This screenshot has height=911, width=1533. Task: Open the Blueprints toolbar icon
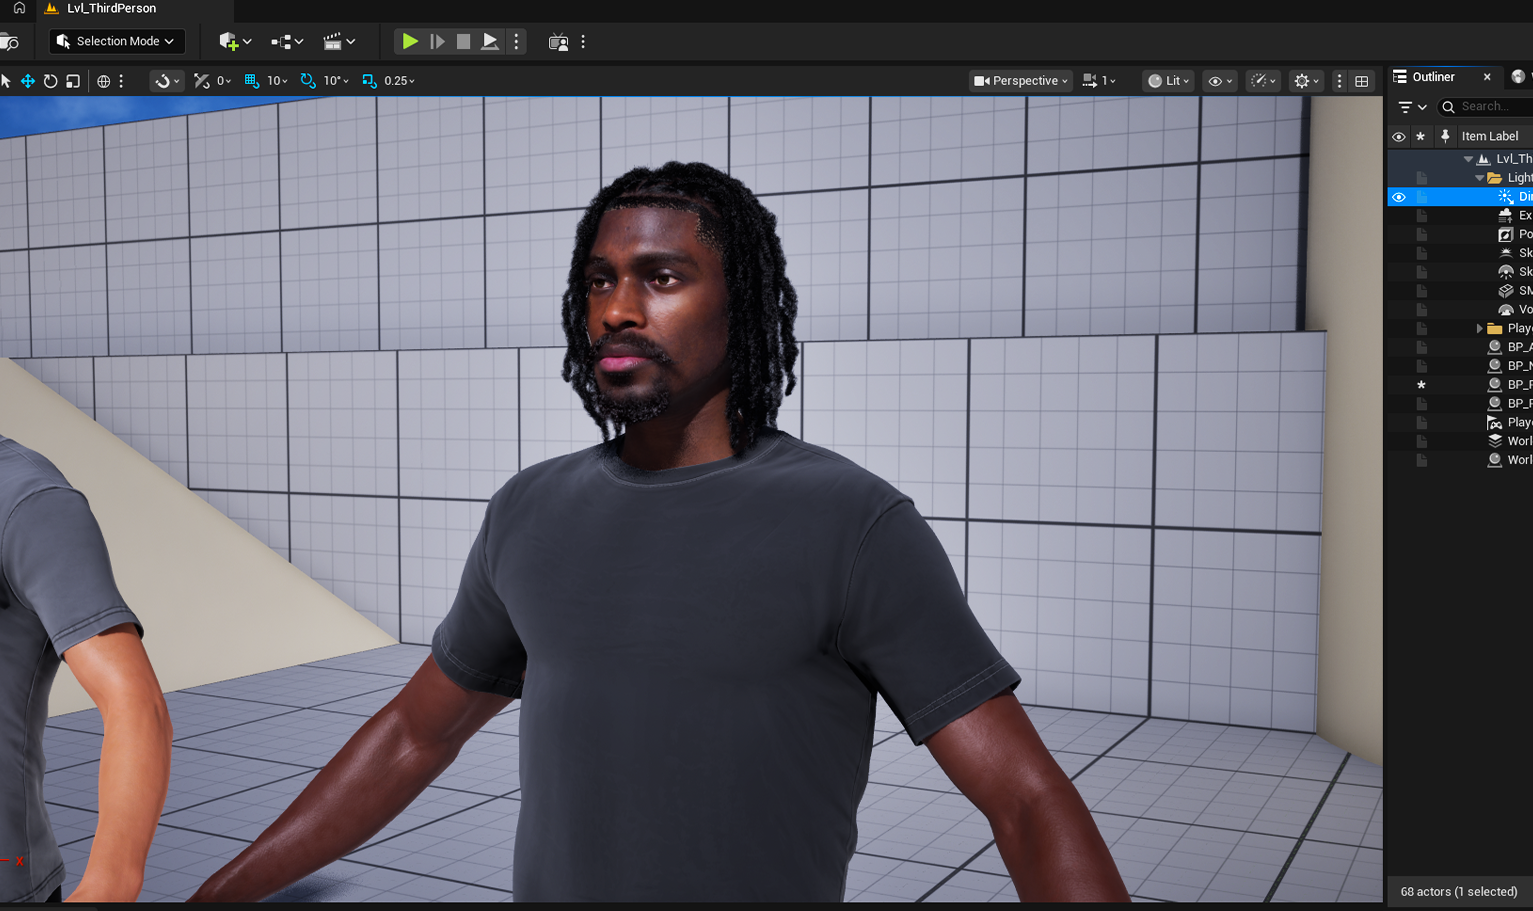[x=283, y=41]
